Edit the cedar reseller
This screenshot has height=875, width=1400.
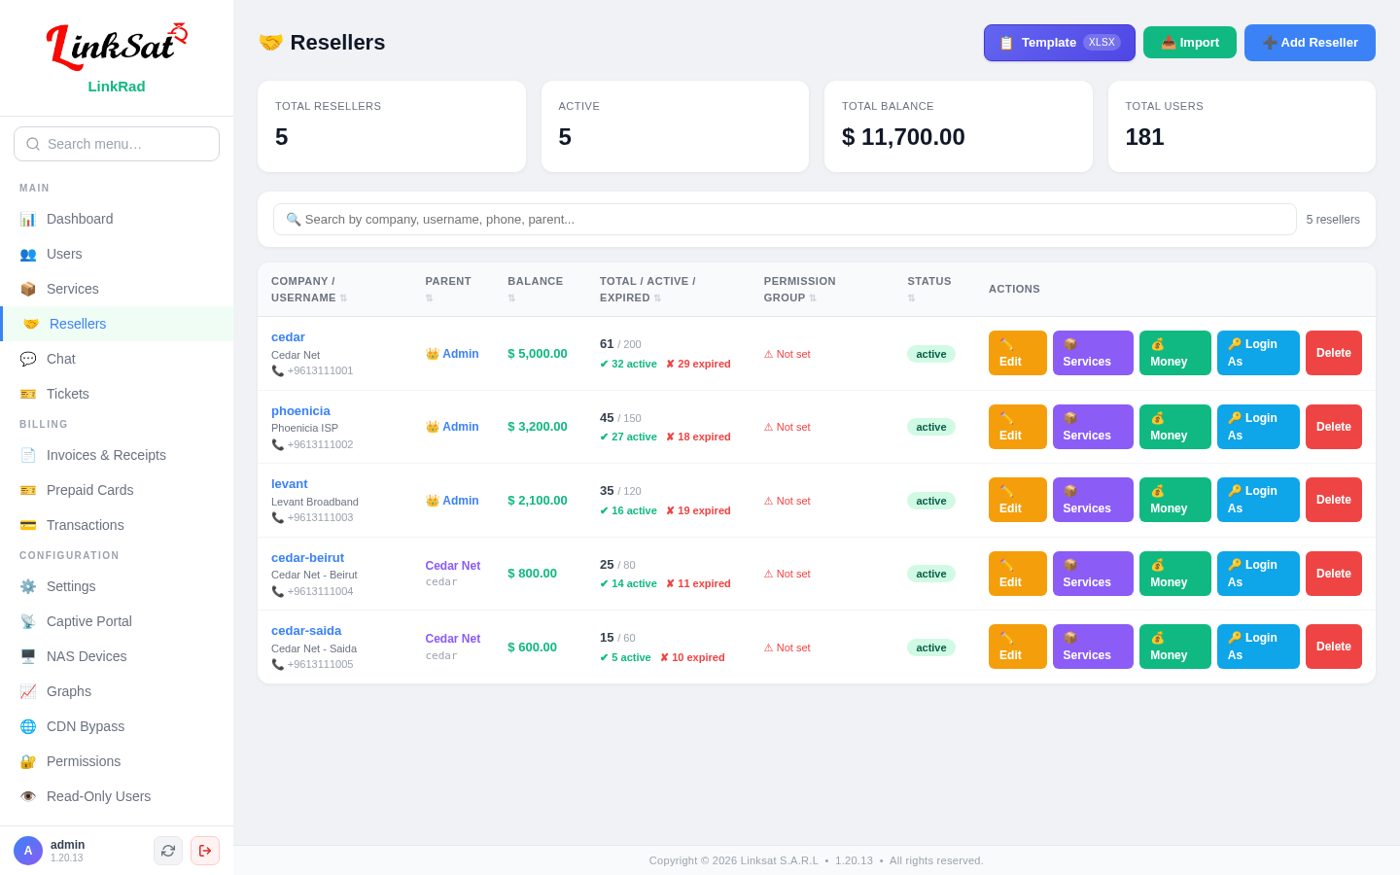(x=1018, y=353)
